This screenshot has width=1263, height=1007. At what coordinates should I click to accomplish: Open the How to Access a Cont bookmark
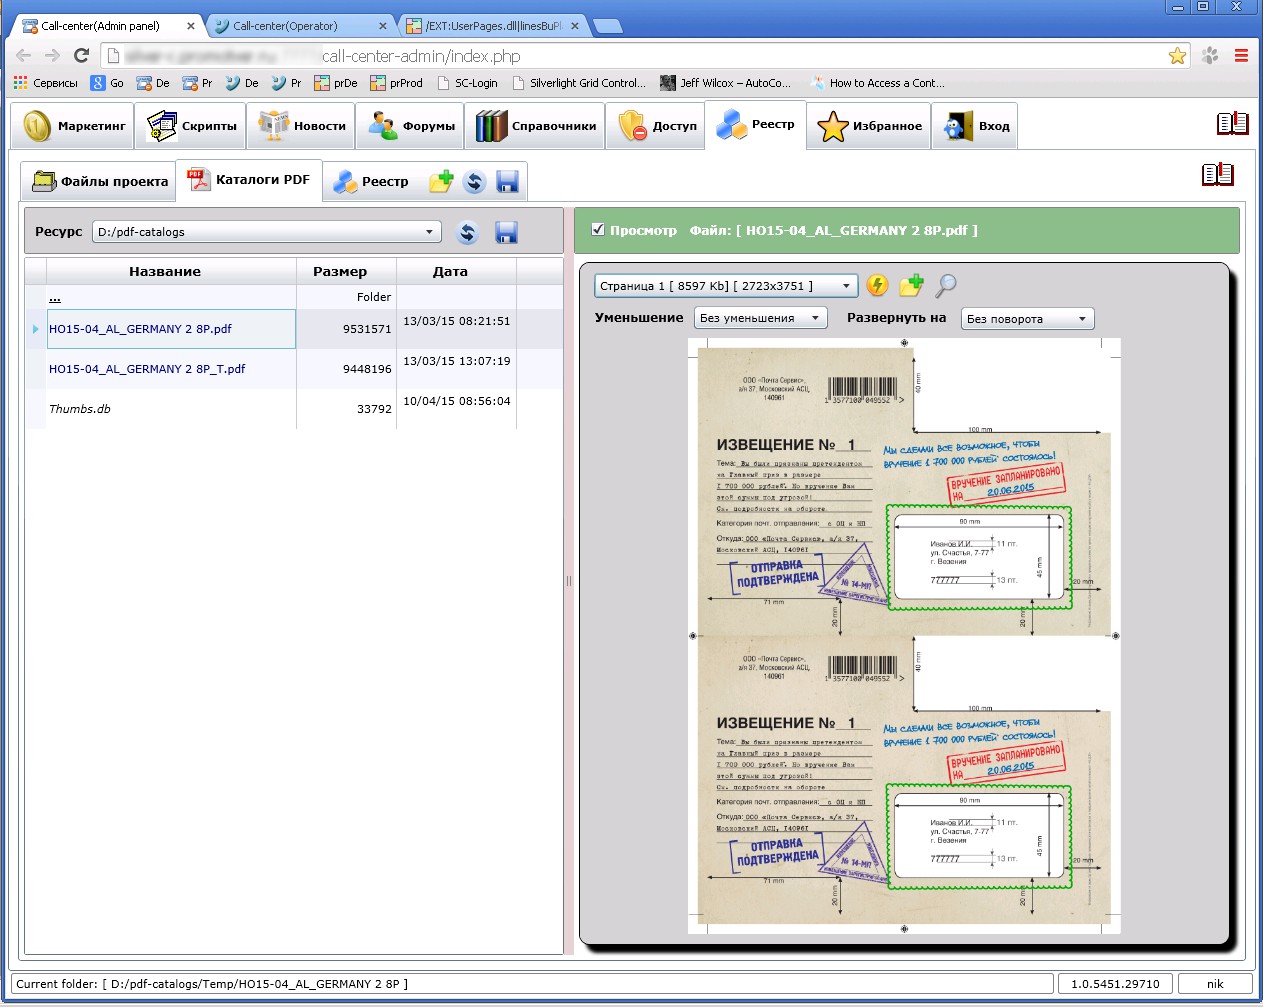pyautogui.click(x=877, y=83)
